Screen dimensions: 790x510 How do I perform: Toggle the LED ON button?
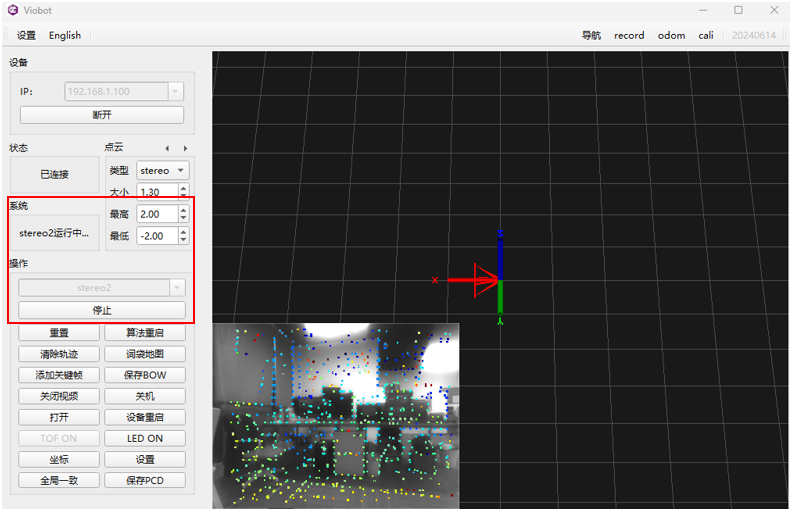coord(145,438)
